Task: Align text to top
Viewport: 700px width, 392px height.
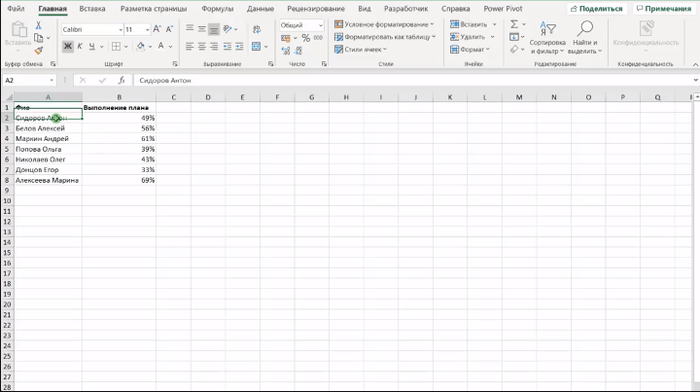Action: click(190, 29)
